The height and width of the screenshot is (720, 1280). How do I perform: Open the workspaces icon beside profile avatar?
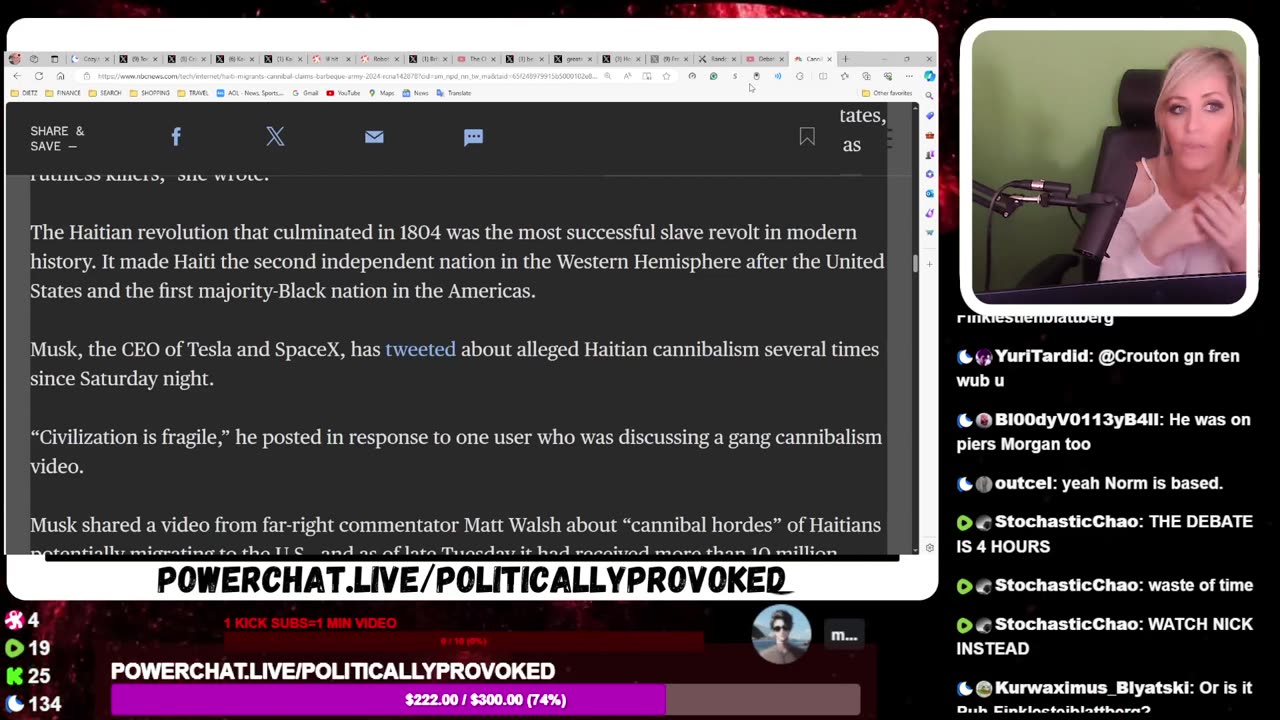coord(34,59)
